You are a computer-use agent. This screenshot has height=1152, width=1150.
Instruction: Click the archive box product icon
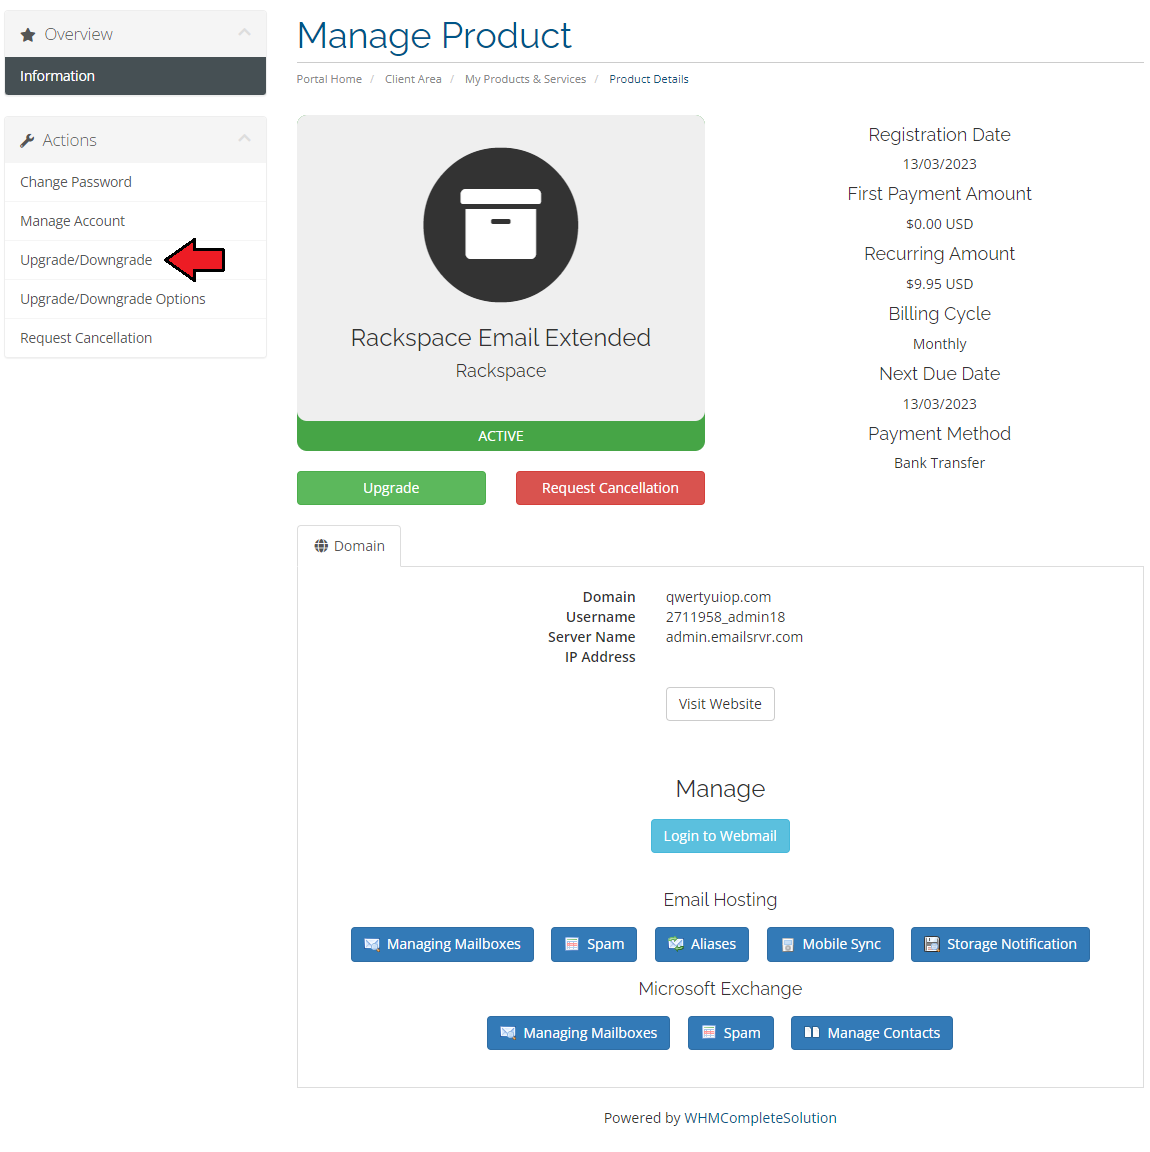[500, 225]
